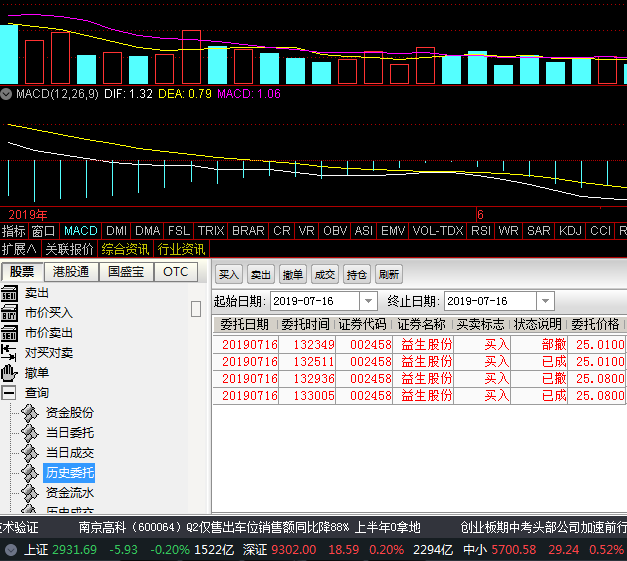
Task: Click the 指标 tab
Action: pos(14,231)
